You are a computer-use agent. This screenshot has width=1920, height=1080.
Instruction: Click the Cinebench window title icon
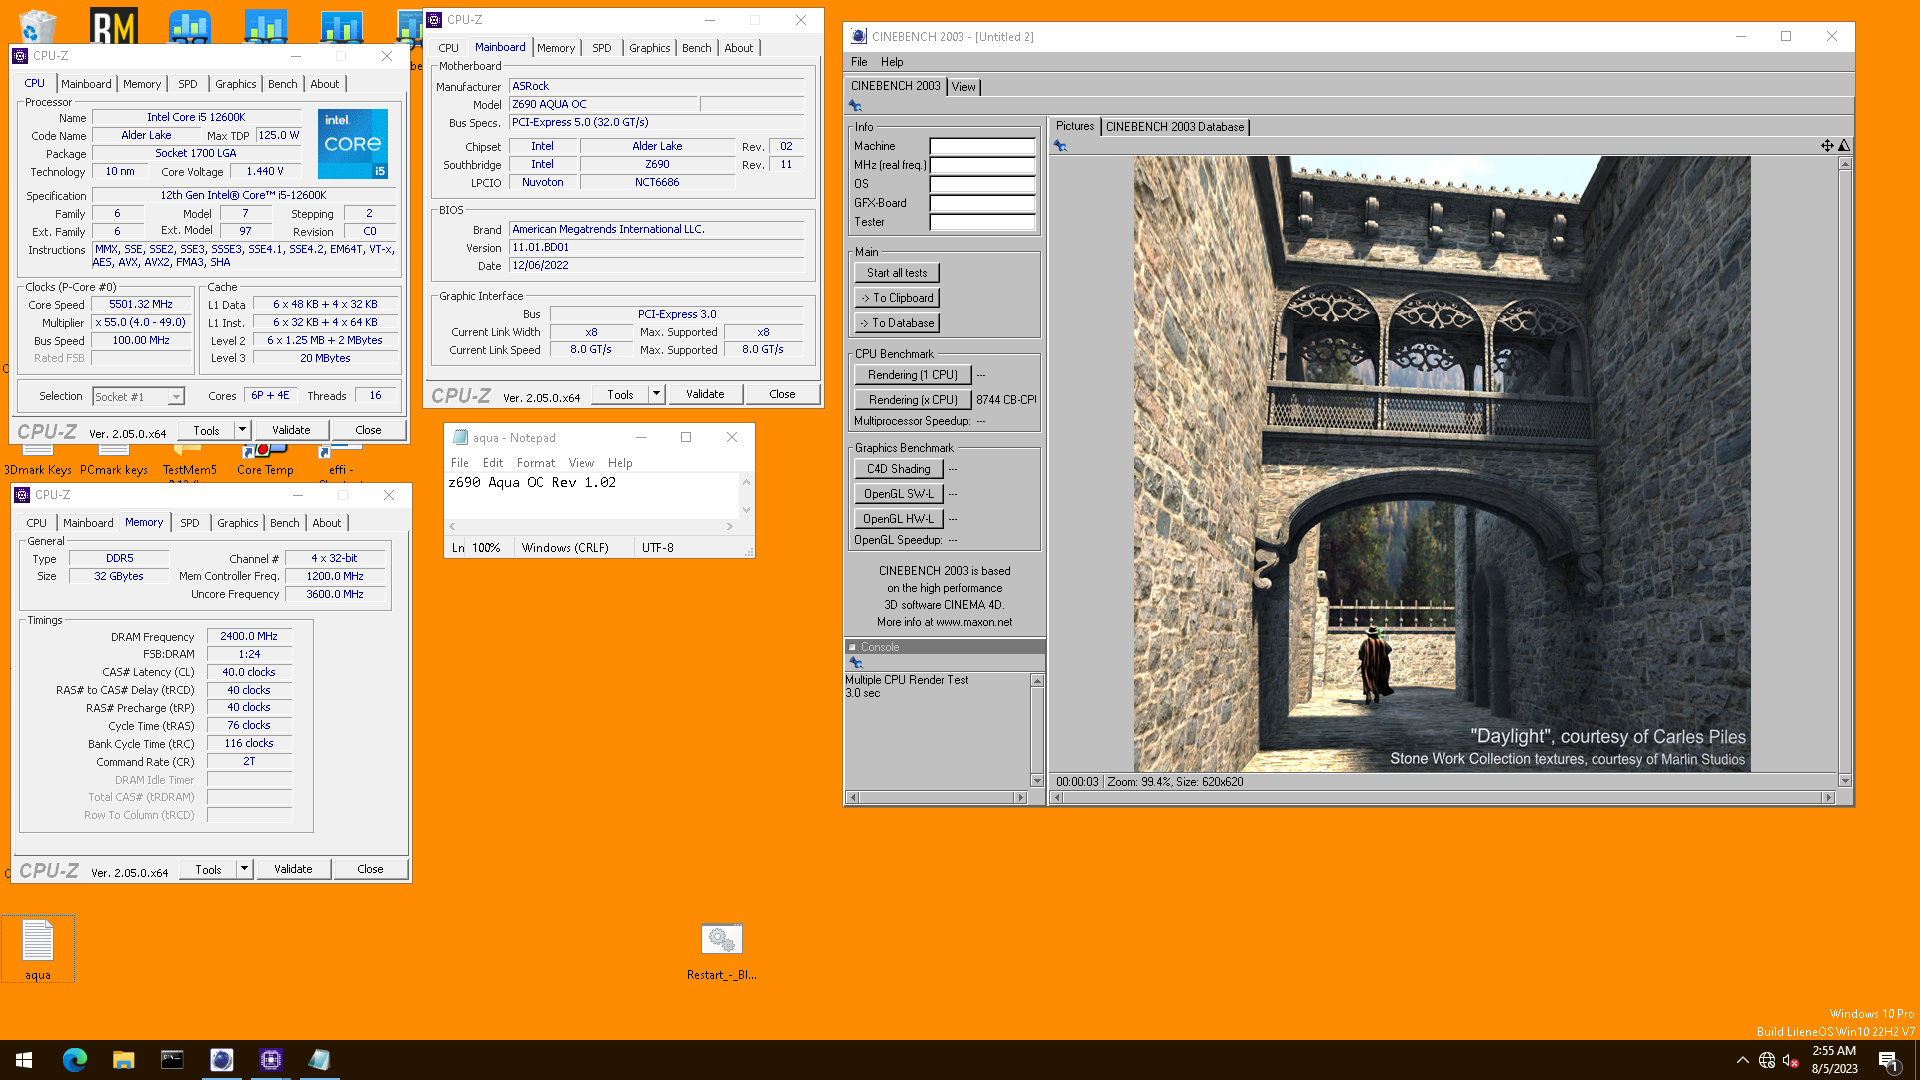(x=858, y=36)
